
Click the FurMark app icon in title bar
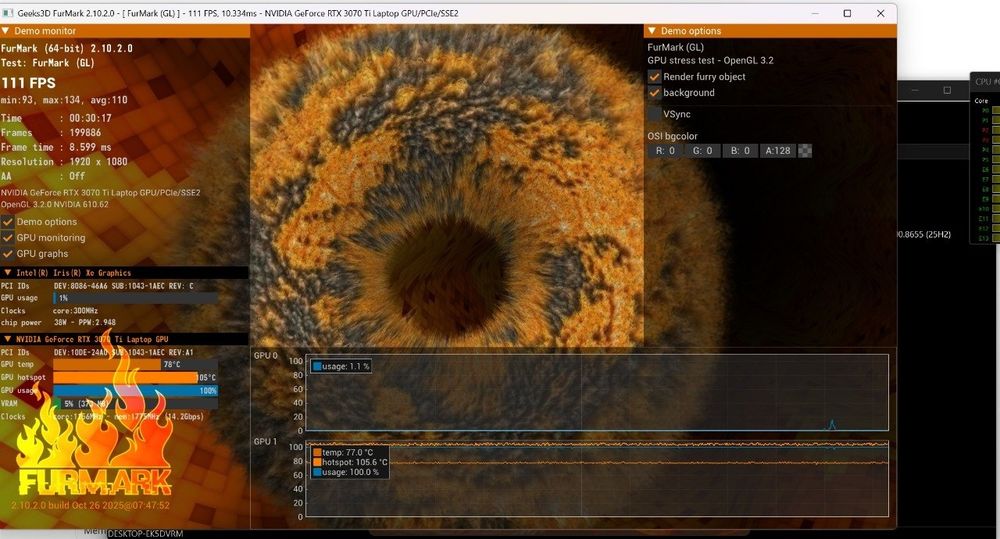coord(8,13)
